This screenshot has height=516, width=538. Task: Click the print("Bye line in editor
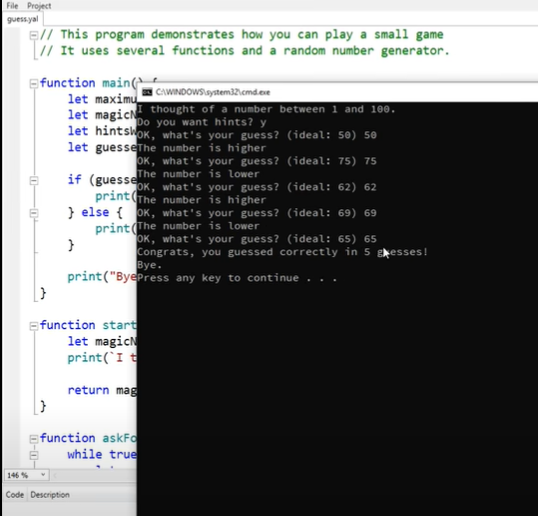102,277
